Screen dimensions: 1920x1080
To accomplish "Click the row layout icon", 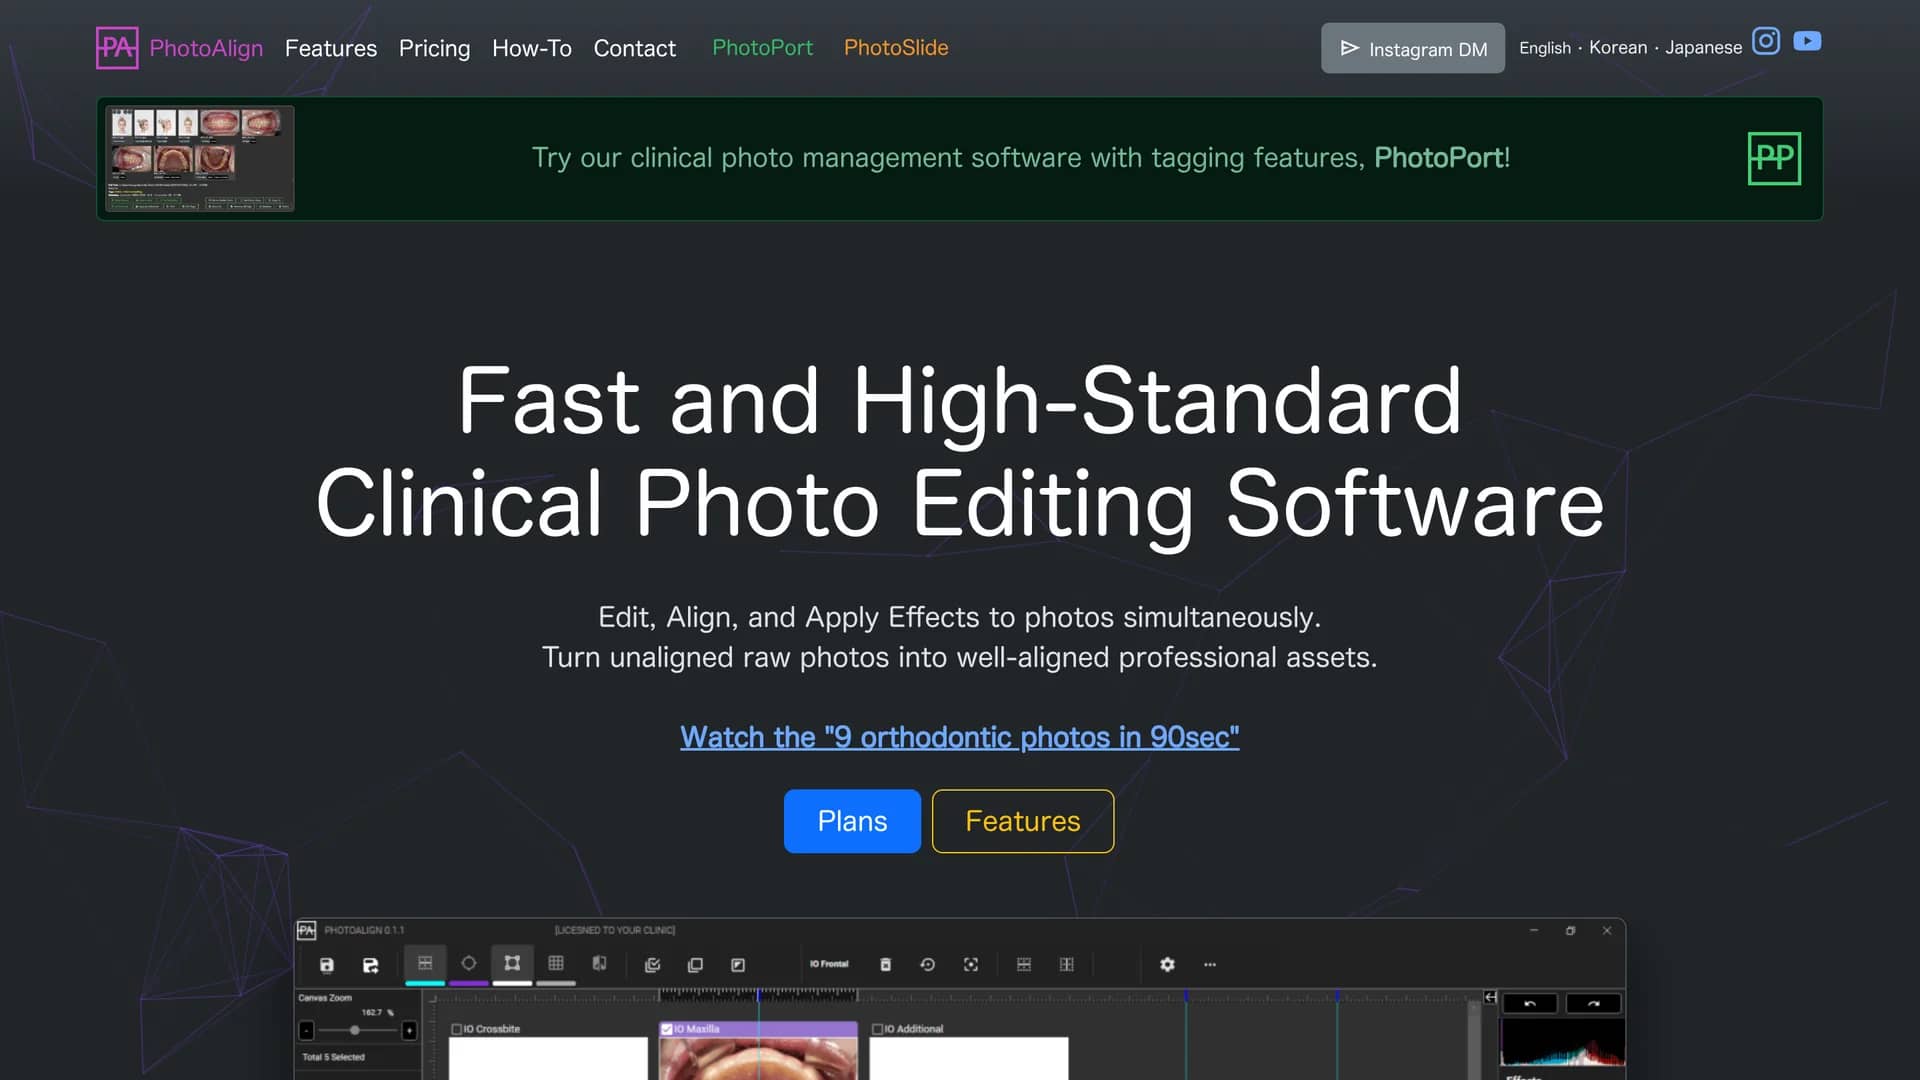I will (x=1024, y=965).
